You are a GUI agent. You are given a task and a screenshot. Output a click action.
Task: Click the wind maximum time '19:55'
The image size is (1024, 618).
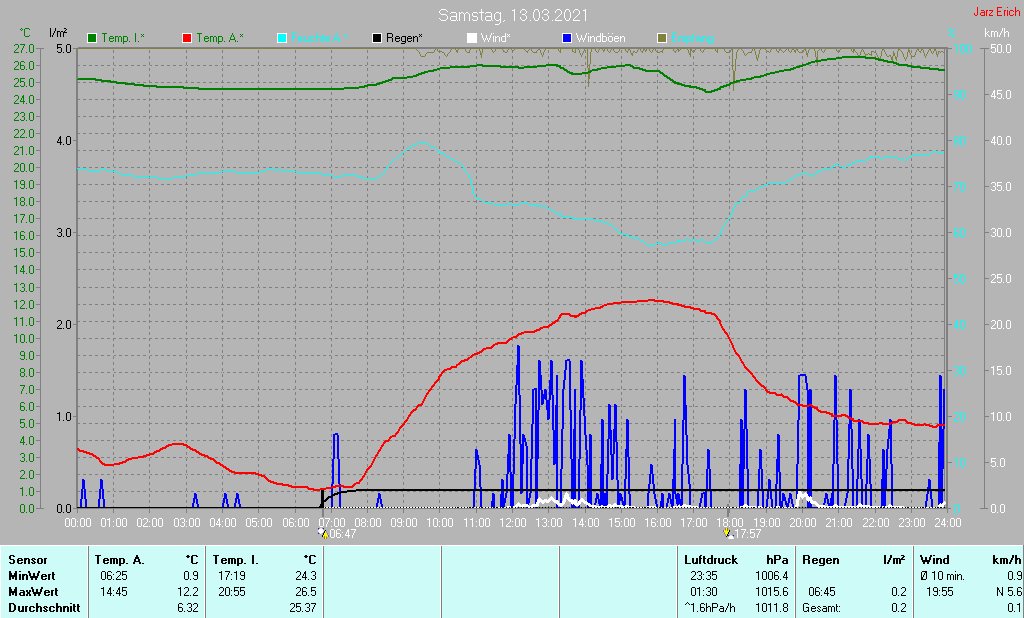pos(940,592)
